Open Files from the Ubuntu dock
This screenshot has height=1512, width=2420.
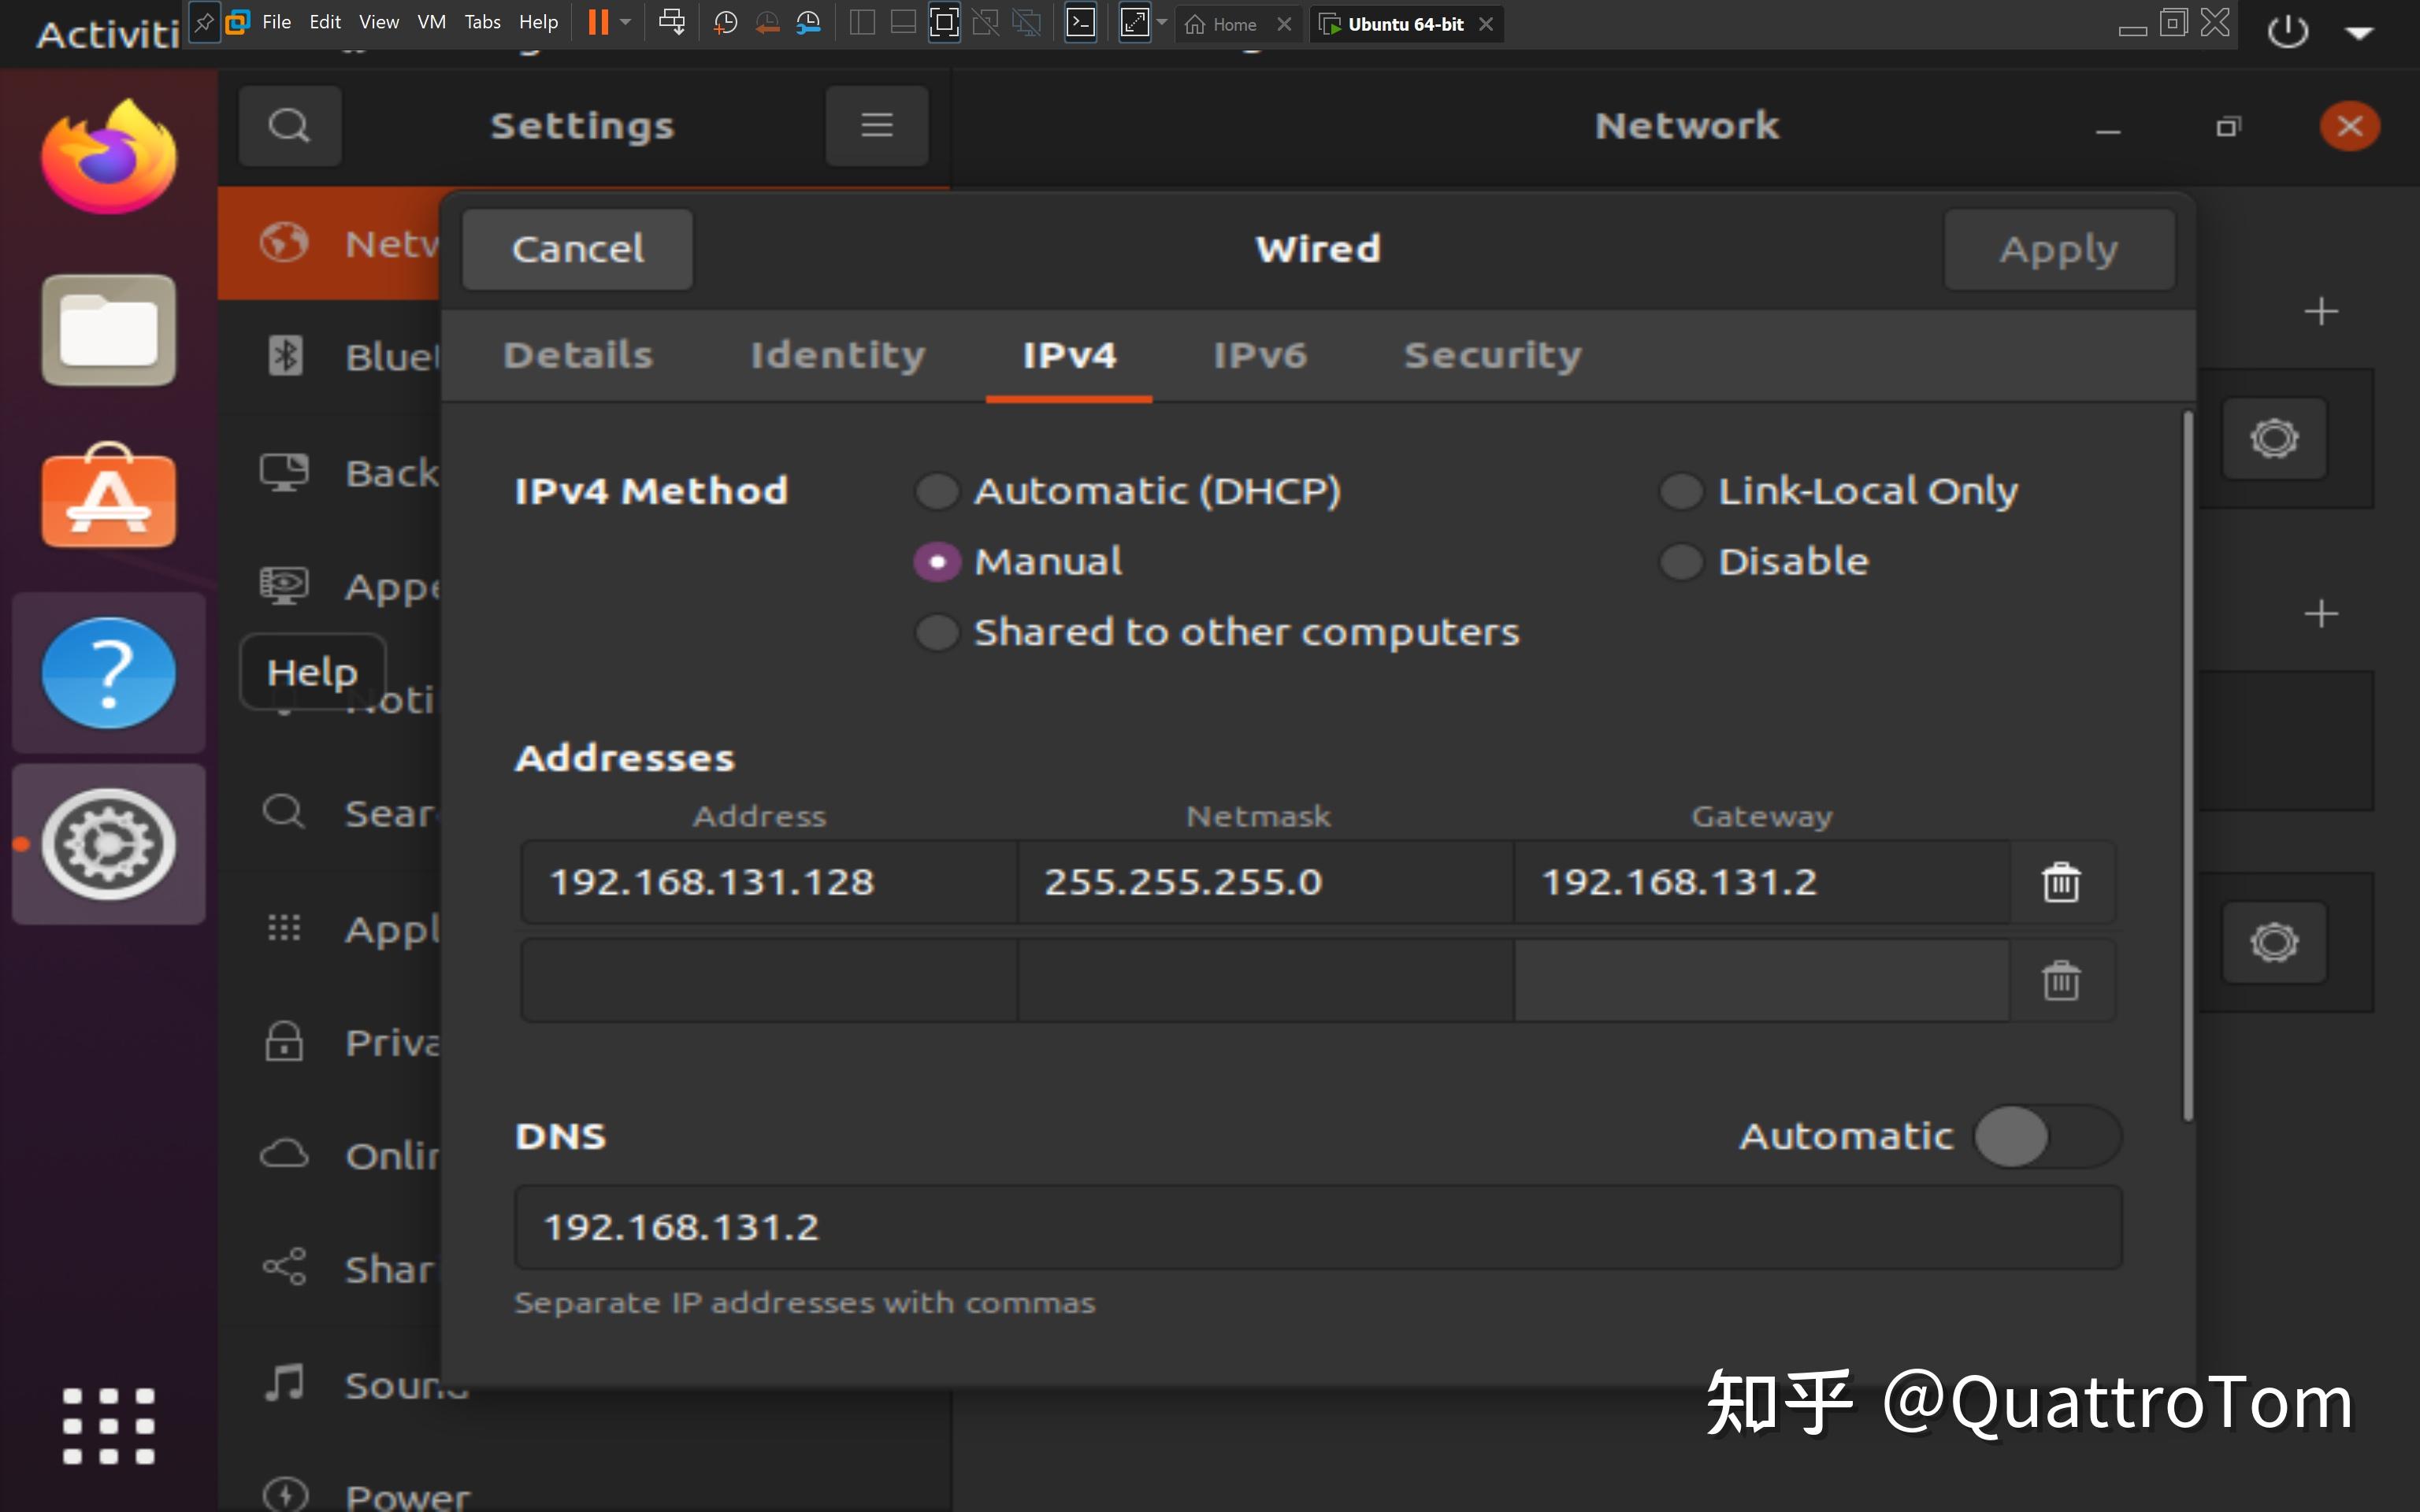[109, 329]
